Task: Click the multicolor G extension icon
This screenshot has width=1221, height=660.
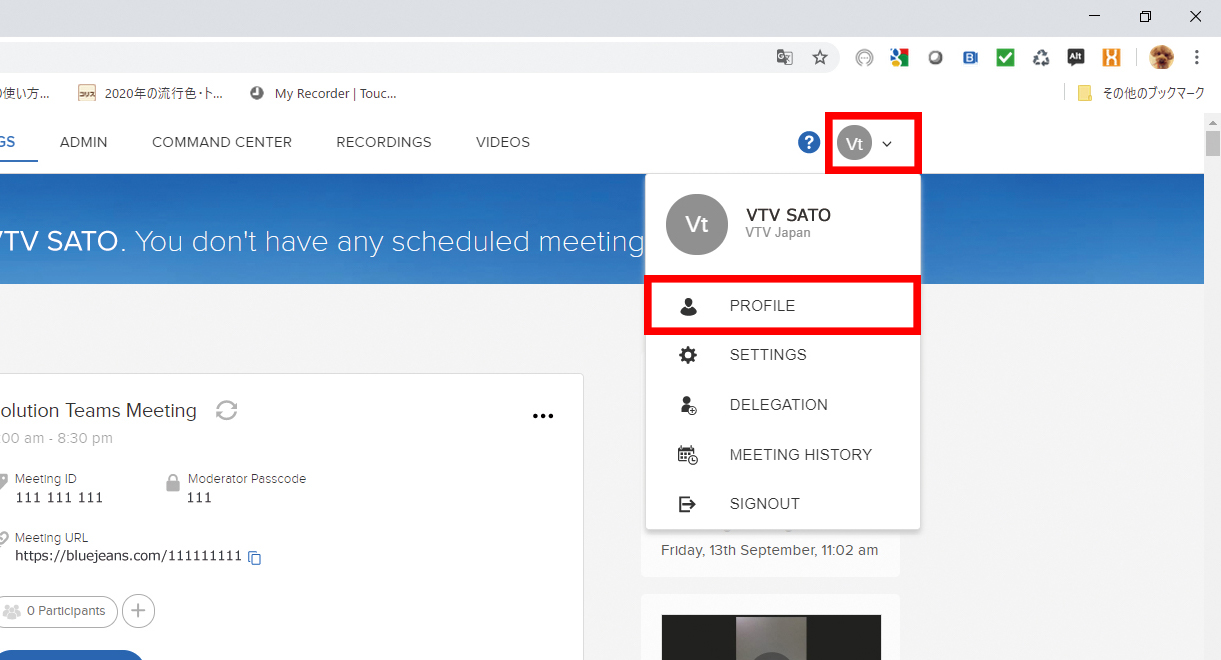Action: (899, 58)
